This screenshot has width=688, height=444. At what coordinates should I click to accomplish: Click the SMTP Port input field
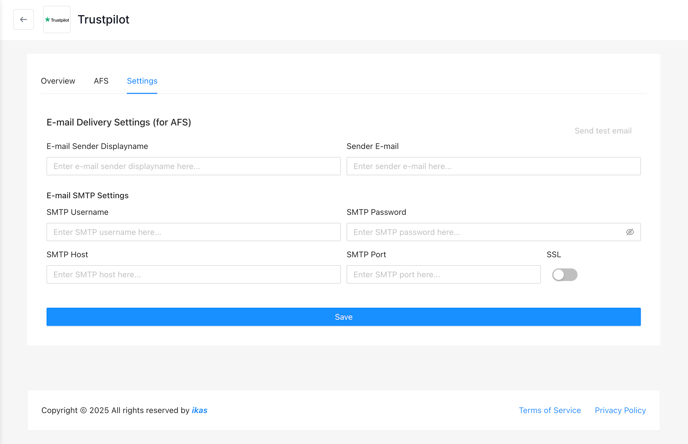point(444,275)
